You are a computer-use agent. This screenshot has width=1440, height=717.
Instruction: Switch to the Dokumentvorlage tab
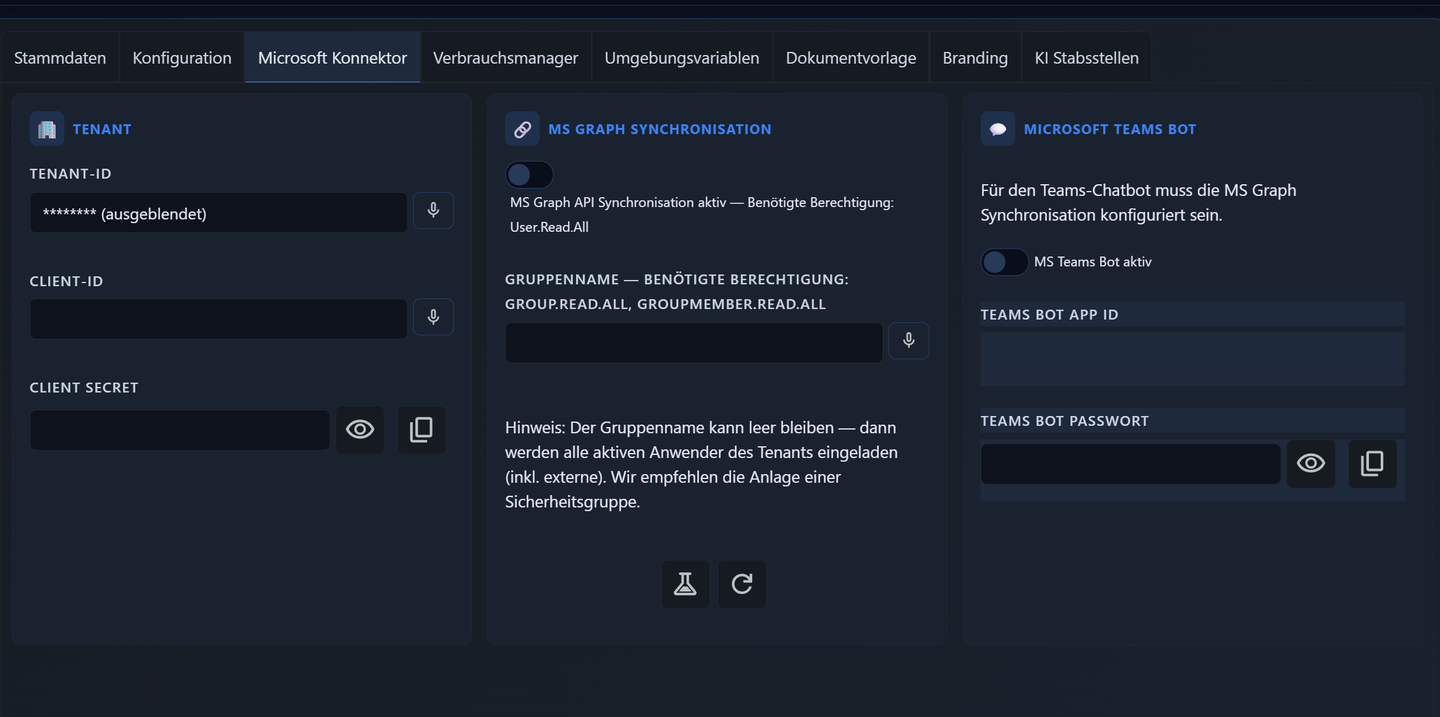(x=851, y=58)
